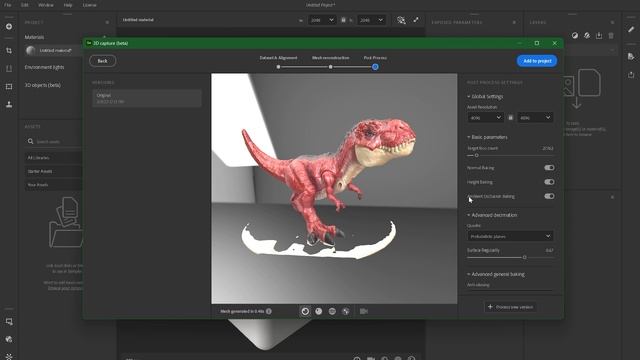
Task: Open the File menu
Action: coord(7,5)
